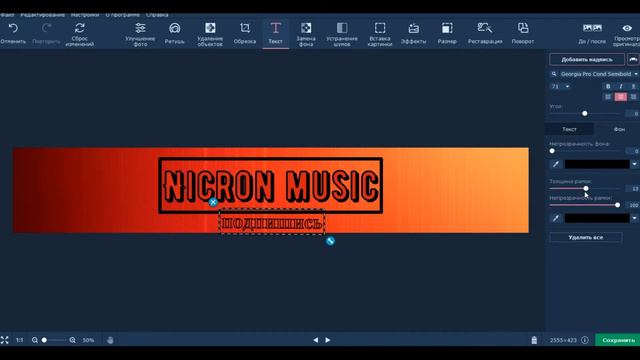Click the black background color swatch
640x360 pixels.
click(597, 164)
